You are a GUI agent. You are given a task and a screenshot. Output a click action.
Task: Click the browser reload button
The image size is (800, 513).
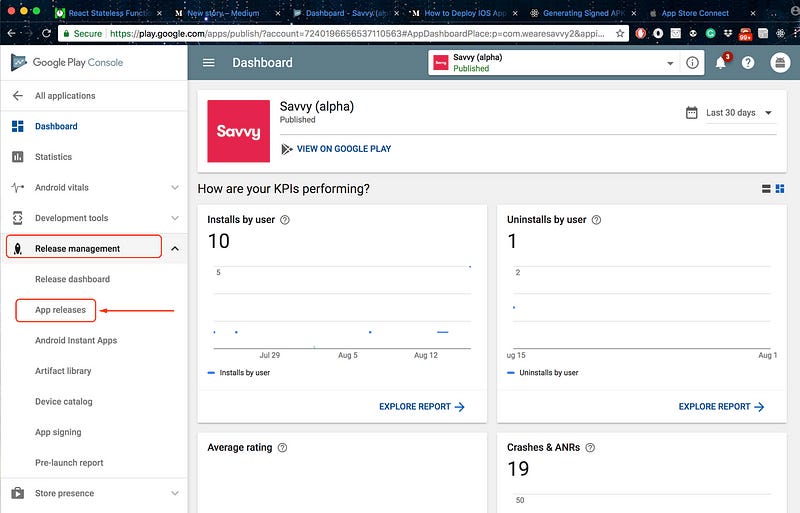coord(46,33)
